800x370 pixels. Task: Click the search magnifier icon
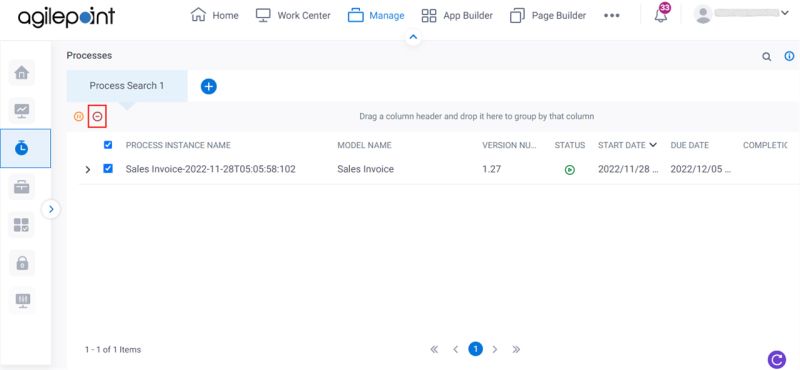(766, 57)
